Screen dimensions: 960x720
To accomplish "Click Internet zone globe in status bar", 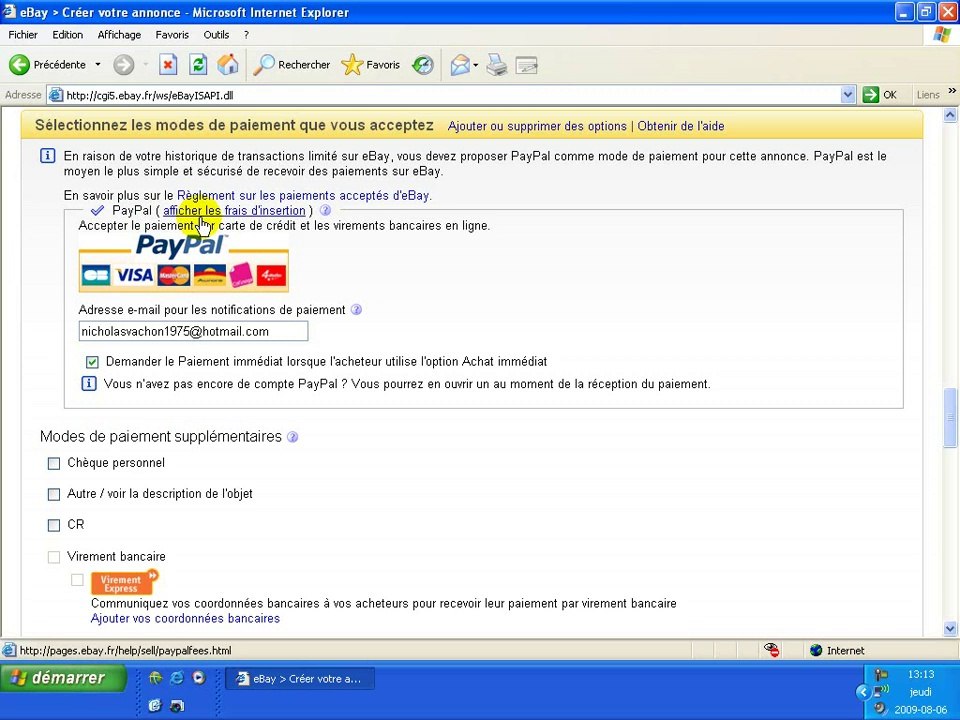I will (x=816, y=650).
